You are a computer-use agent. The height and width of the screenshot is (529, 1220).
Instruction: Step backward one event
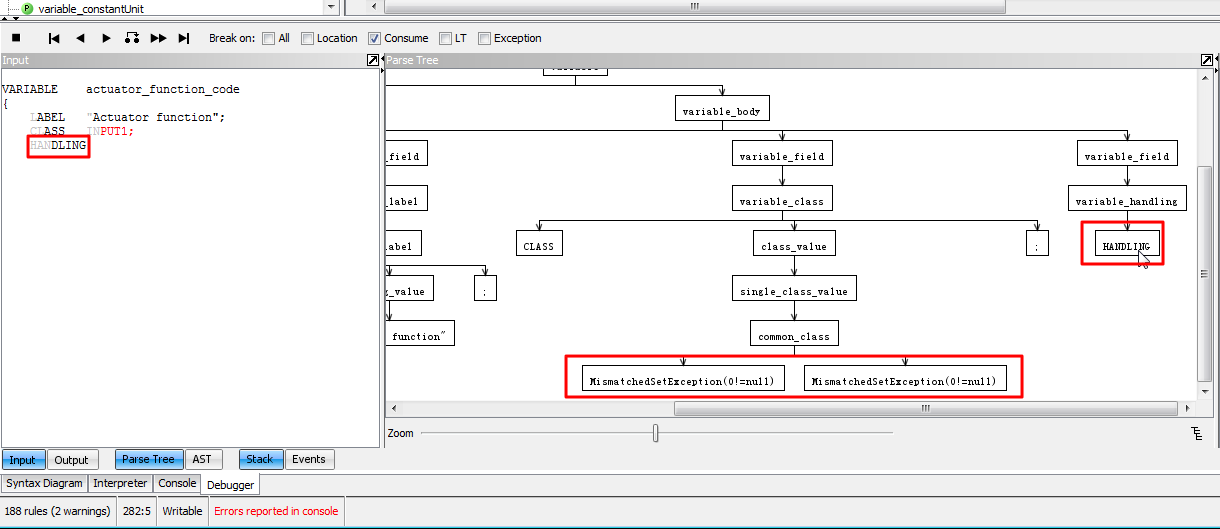point(80,38)
